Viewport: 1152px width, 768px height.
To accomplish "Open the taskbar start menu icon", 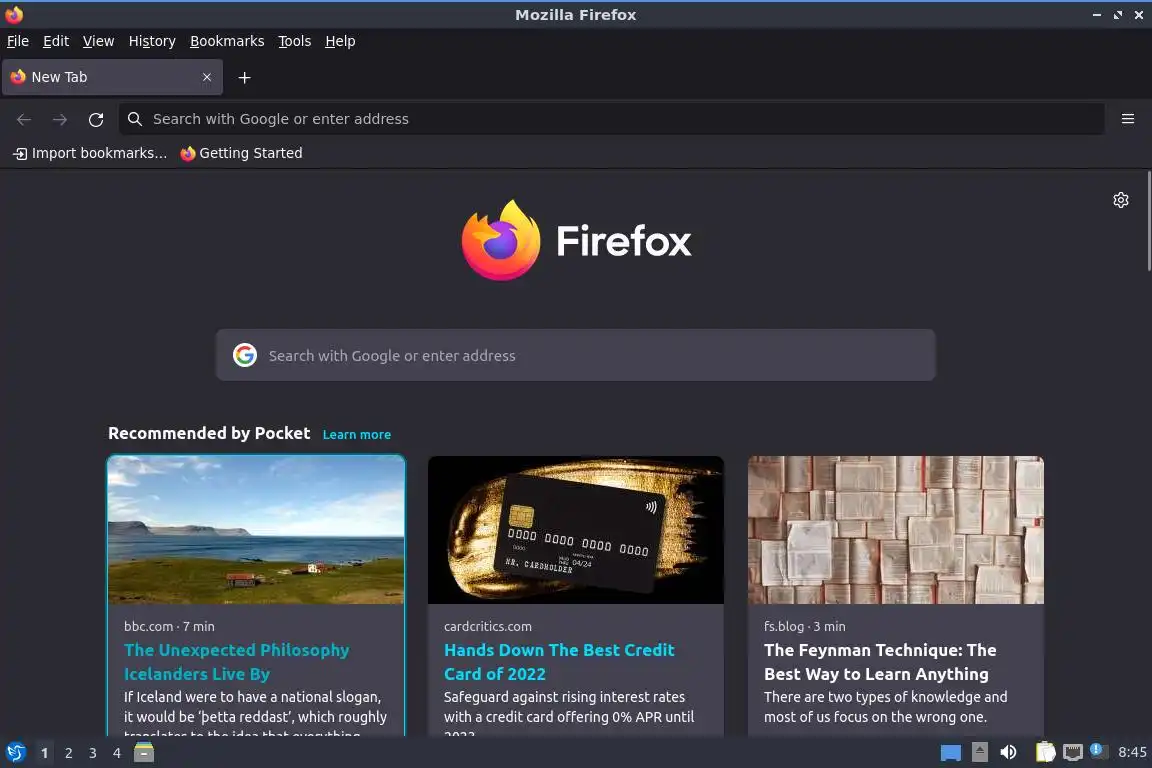I will click(x=15, y=753).
